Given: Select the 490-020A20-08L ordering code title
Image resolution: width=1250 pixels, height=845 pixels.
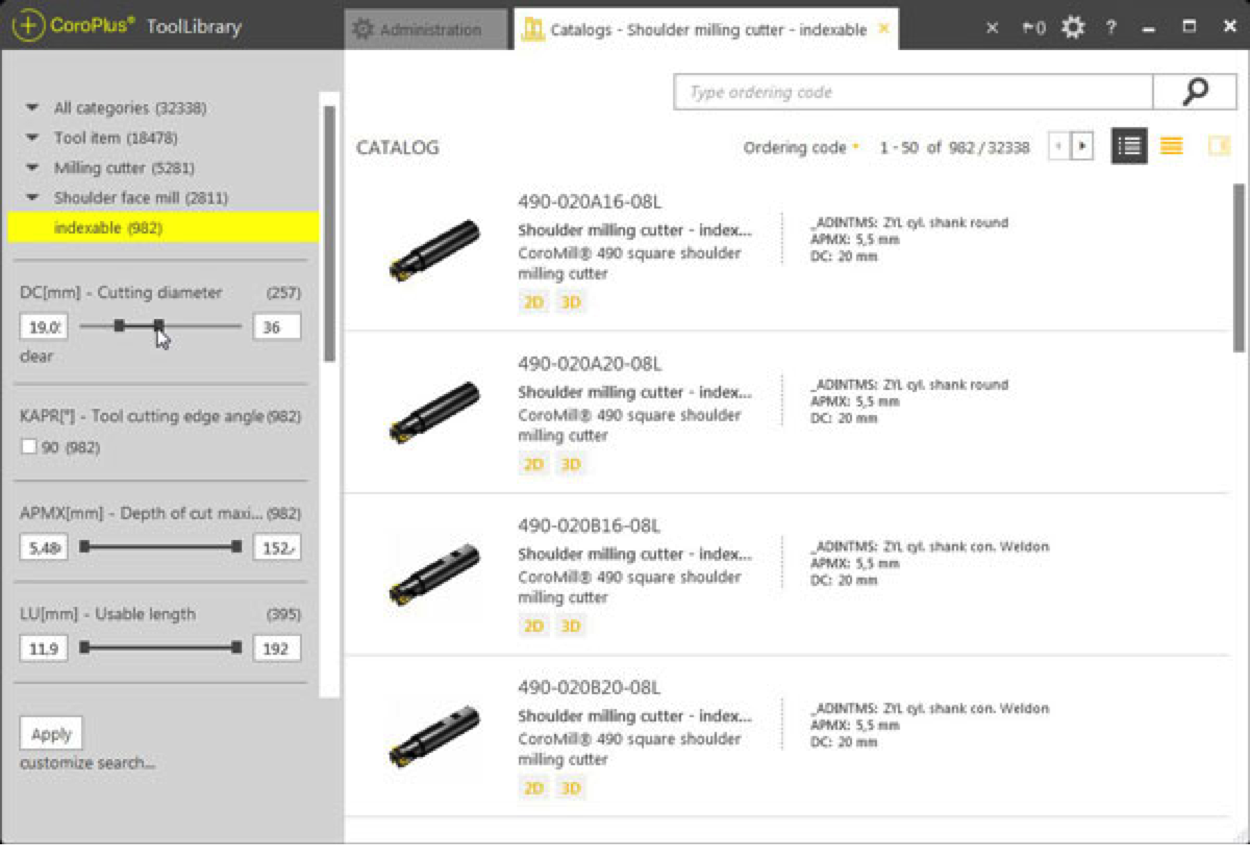Looking at the screenshot, I should (x=590, y=364).
